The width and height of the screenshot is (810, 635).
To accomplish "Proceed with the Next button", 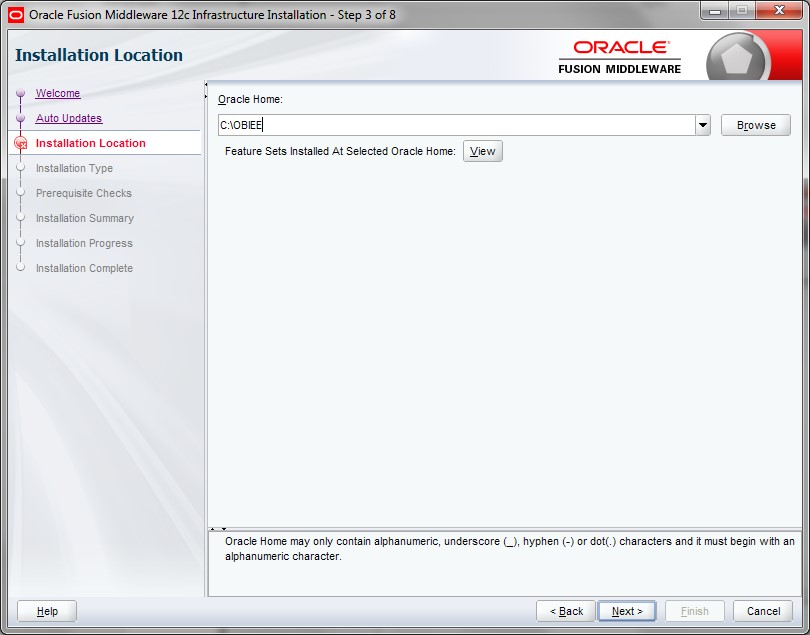I will pyautogui.click(x=626, y=611).
